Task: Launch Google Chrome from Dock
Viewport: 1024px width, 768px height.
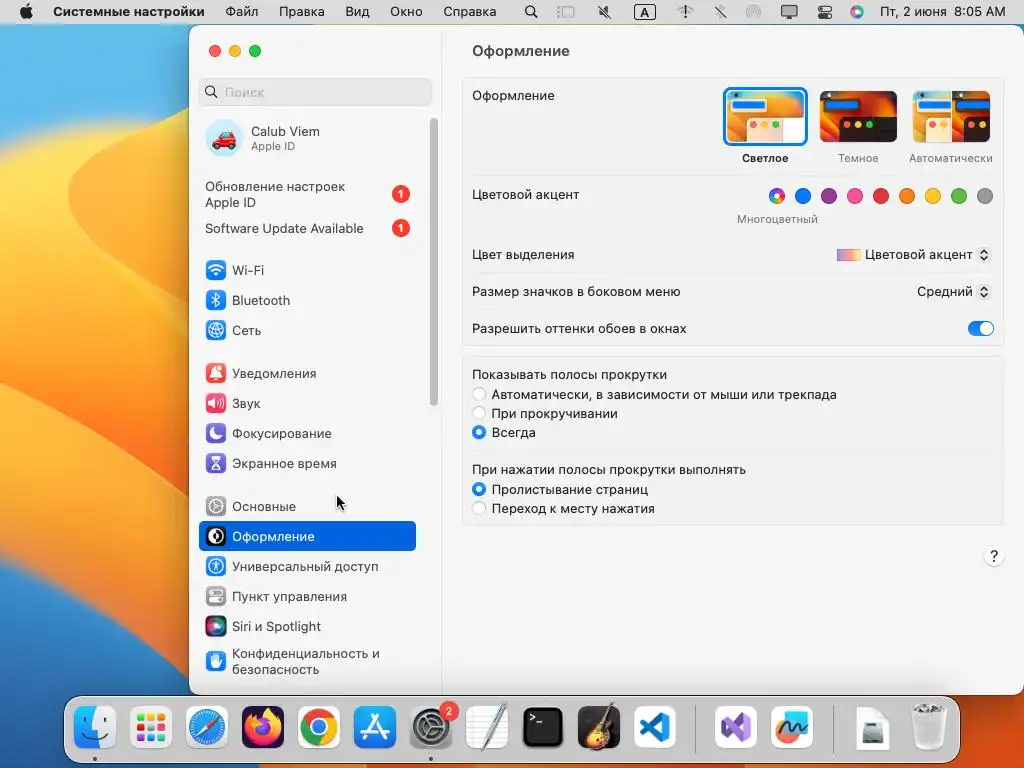Action: click(x=319, y=727)
